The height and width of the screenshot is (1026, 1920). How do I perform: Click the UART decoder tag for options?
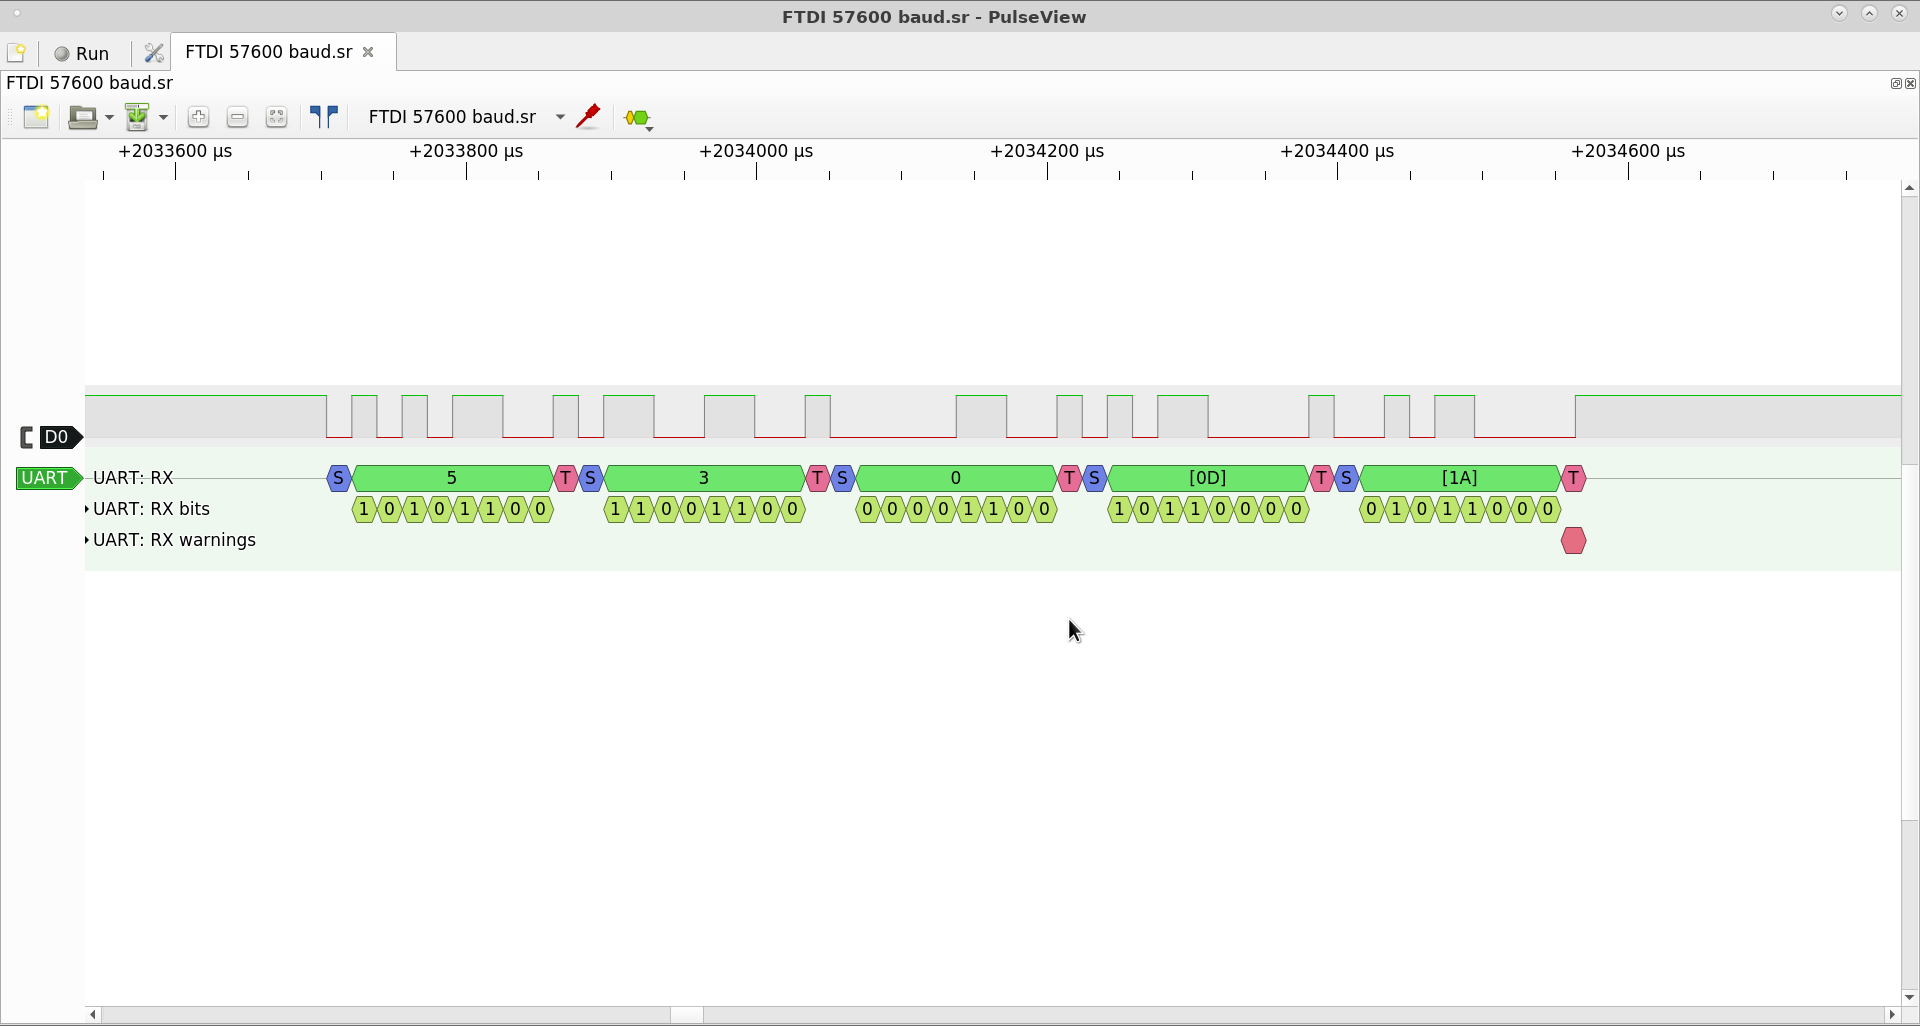(x=45, y=478)
